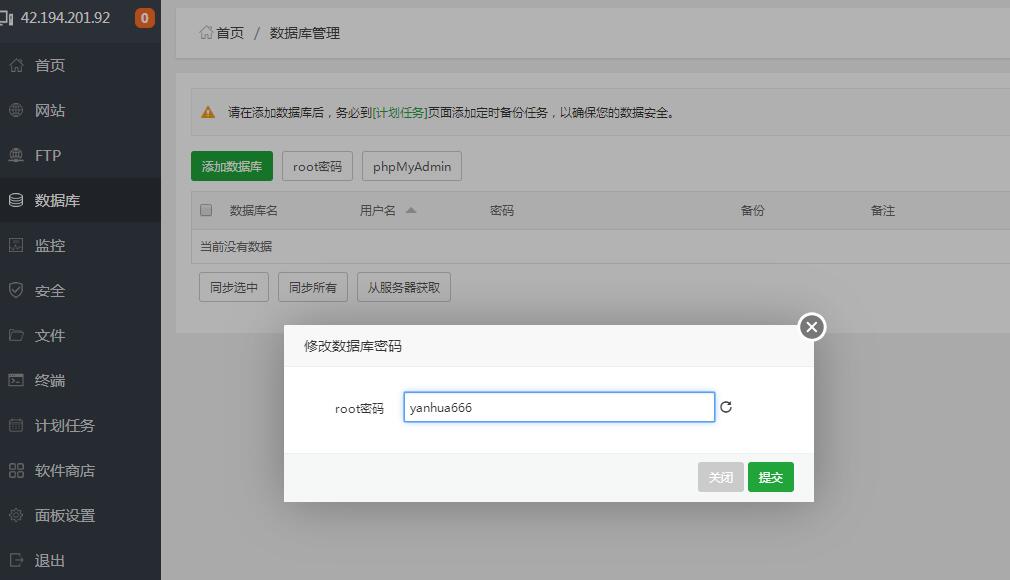
Task: Sort by username column arrow
Action: coord(411,211)
